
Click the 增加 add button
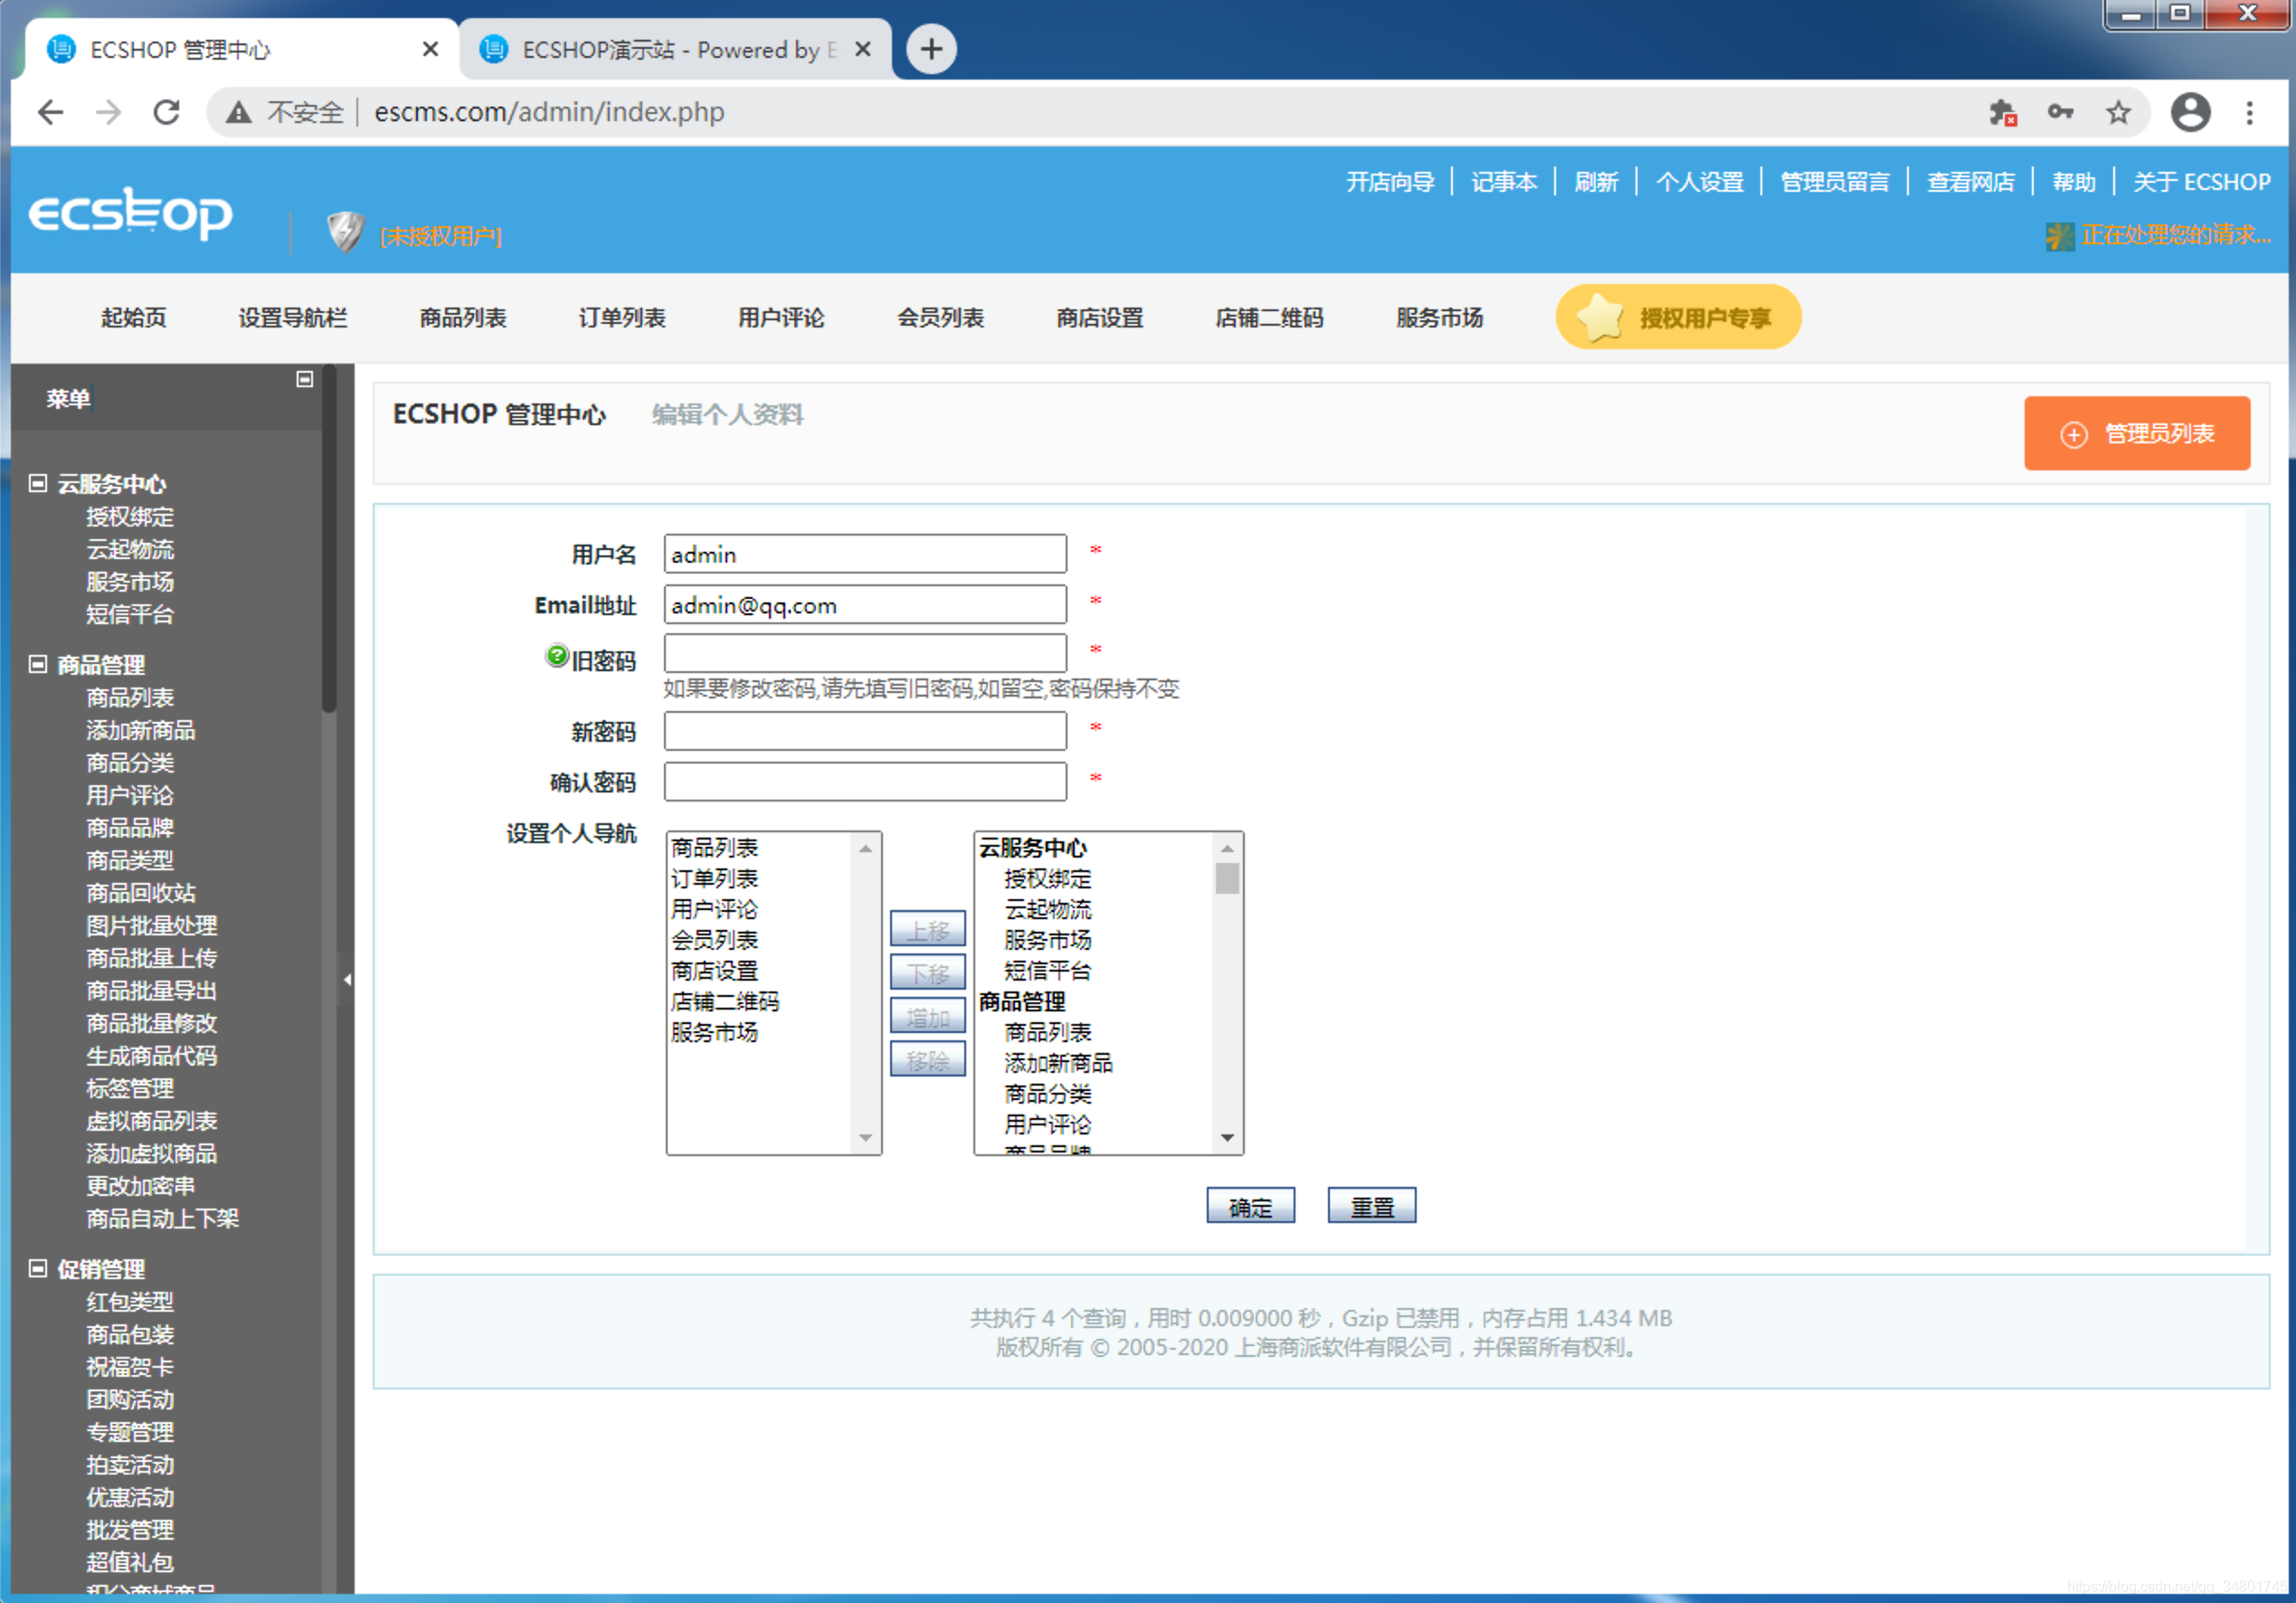927,1017
